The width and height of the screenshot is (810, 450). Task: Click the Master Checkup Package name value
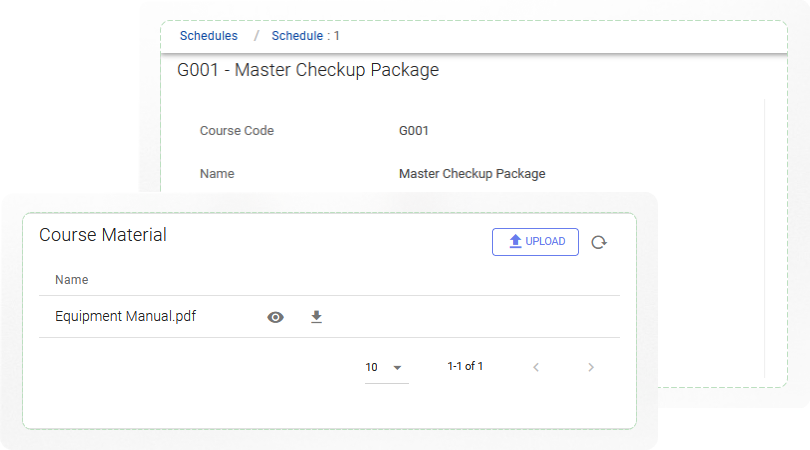coord(472,174)
